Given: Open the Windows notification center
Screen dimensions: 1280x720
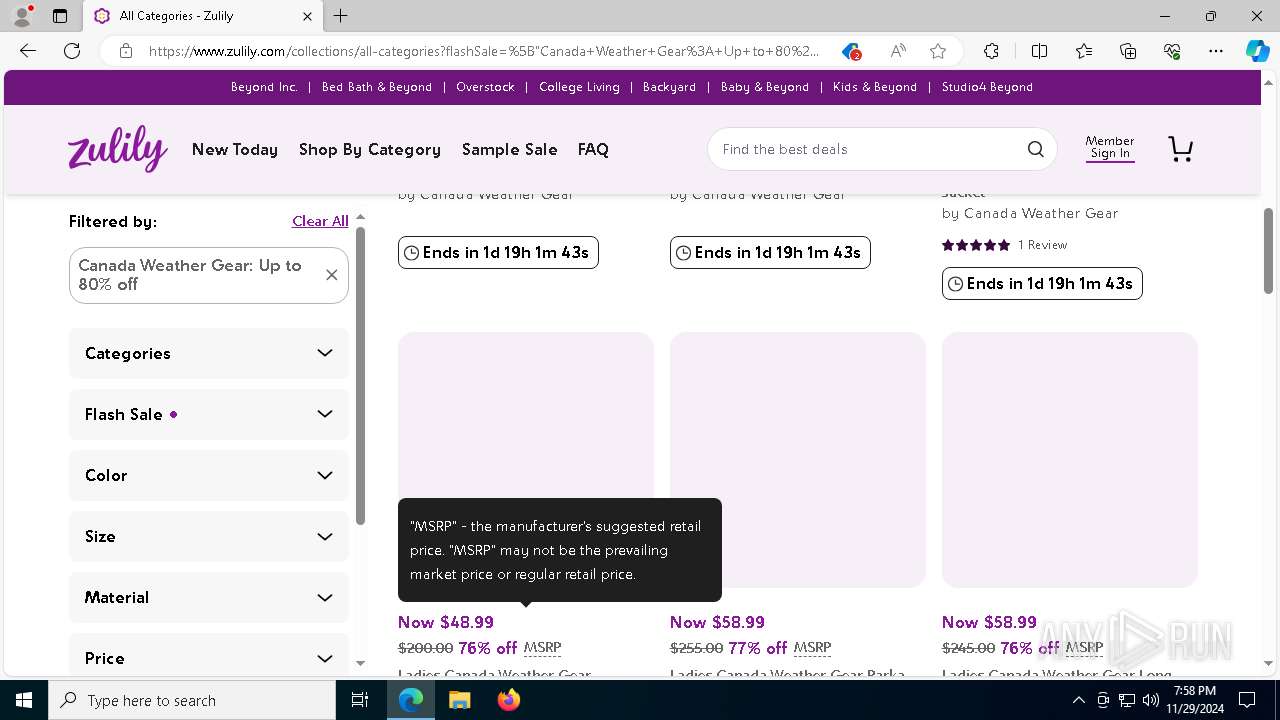Looking at the screenshot, I should (x=1247, y=700).
